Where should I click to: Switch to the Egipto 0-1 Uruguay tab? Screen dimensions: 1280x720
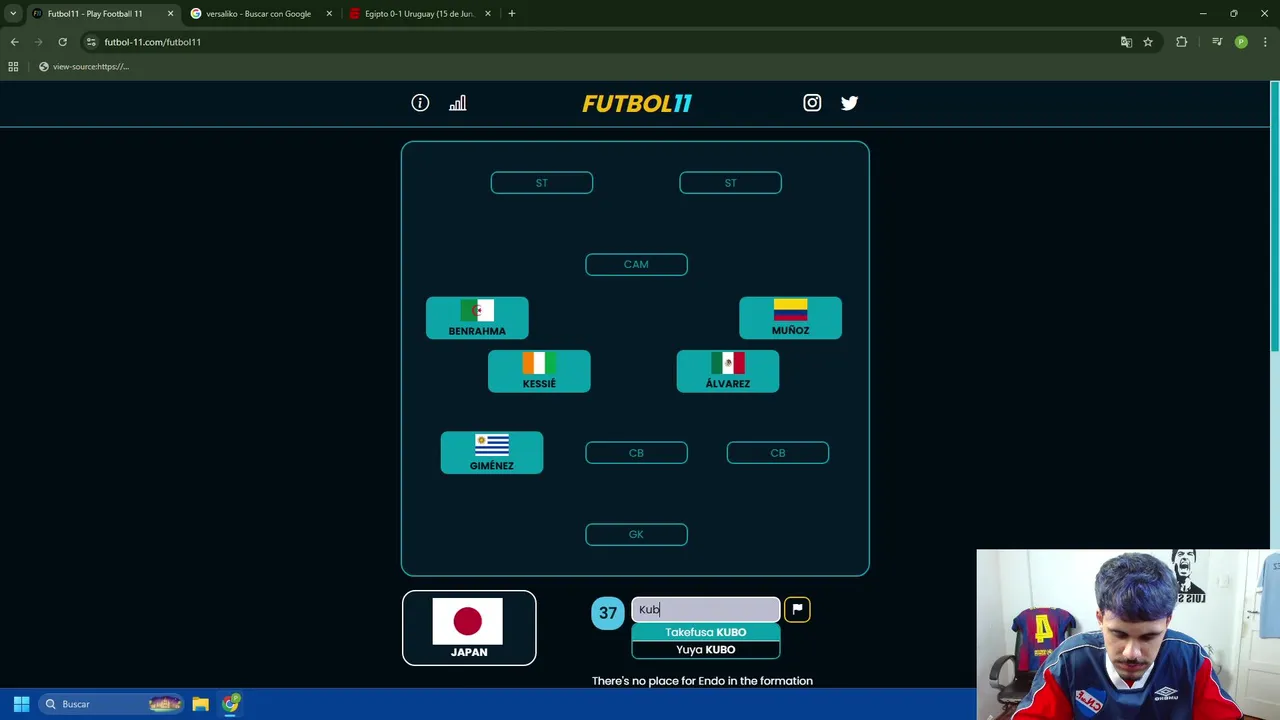[x=418, y=14]
